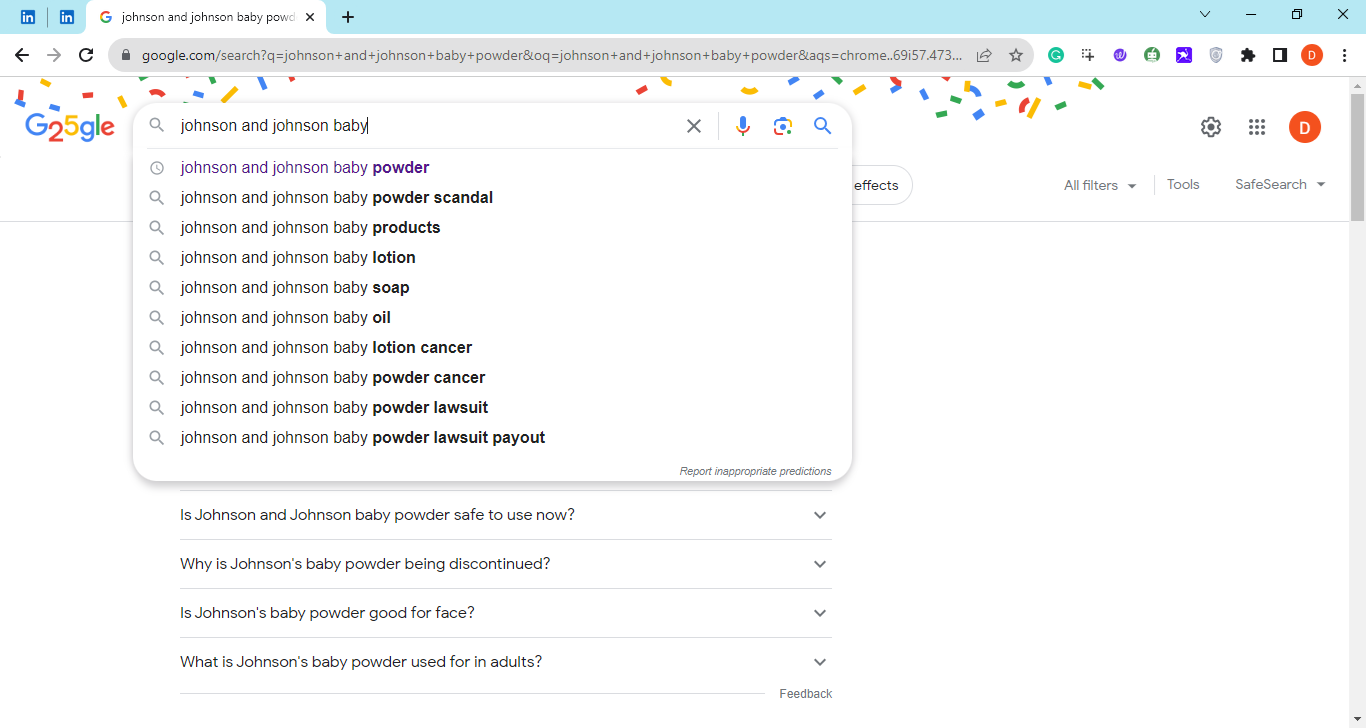Expand 'safe to use now' question
1366x728 pixels.
click(506, 515)
